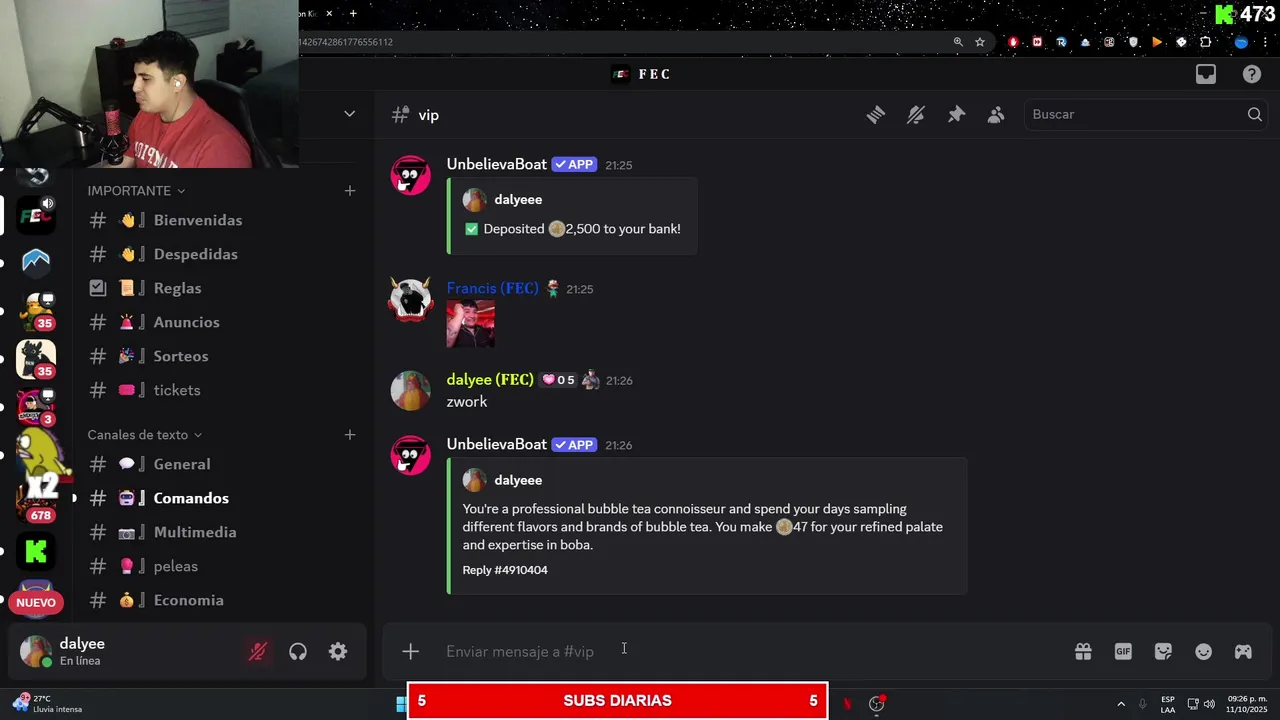Screen dimensions: 1280x720
Task: Toggle headphones deafen in user panel
Action: coord(298,652)
